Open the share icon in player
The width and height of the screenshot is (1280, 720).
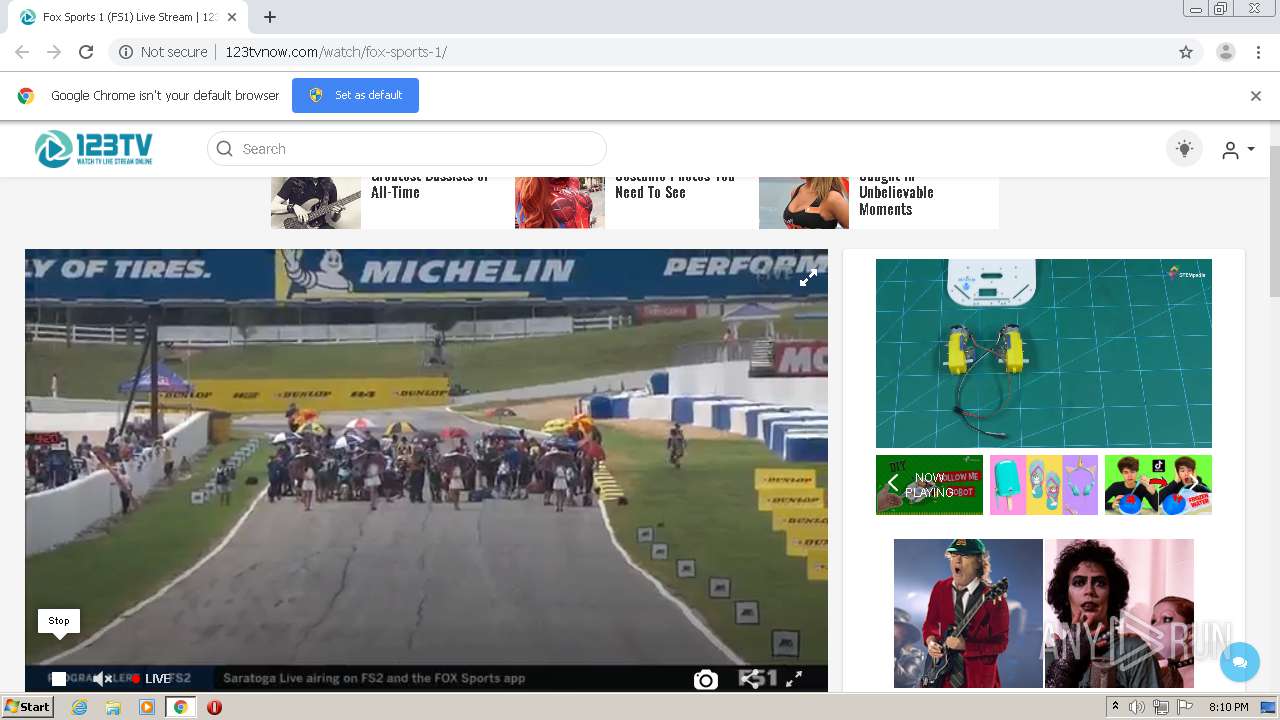[749, 679]
